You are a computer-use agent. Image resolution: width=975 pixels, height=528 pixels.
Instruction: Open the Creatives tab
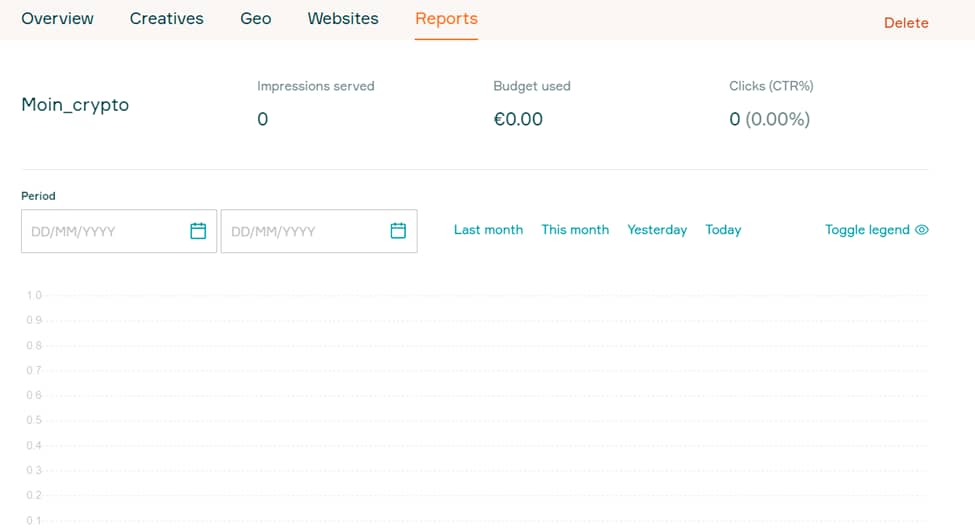point(167,19)
